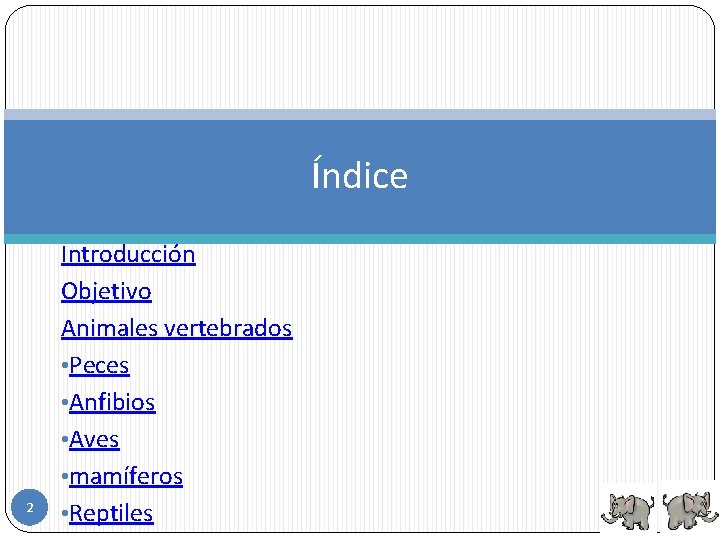
Task: Open the mamíferos link
Action: click(126, 476)
